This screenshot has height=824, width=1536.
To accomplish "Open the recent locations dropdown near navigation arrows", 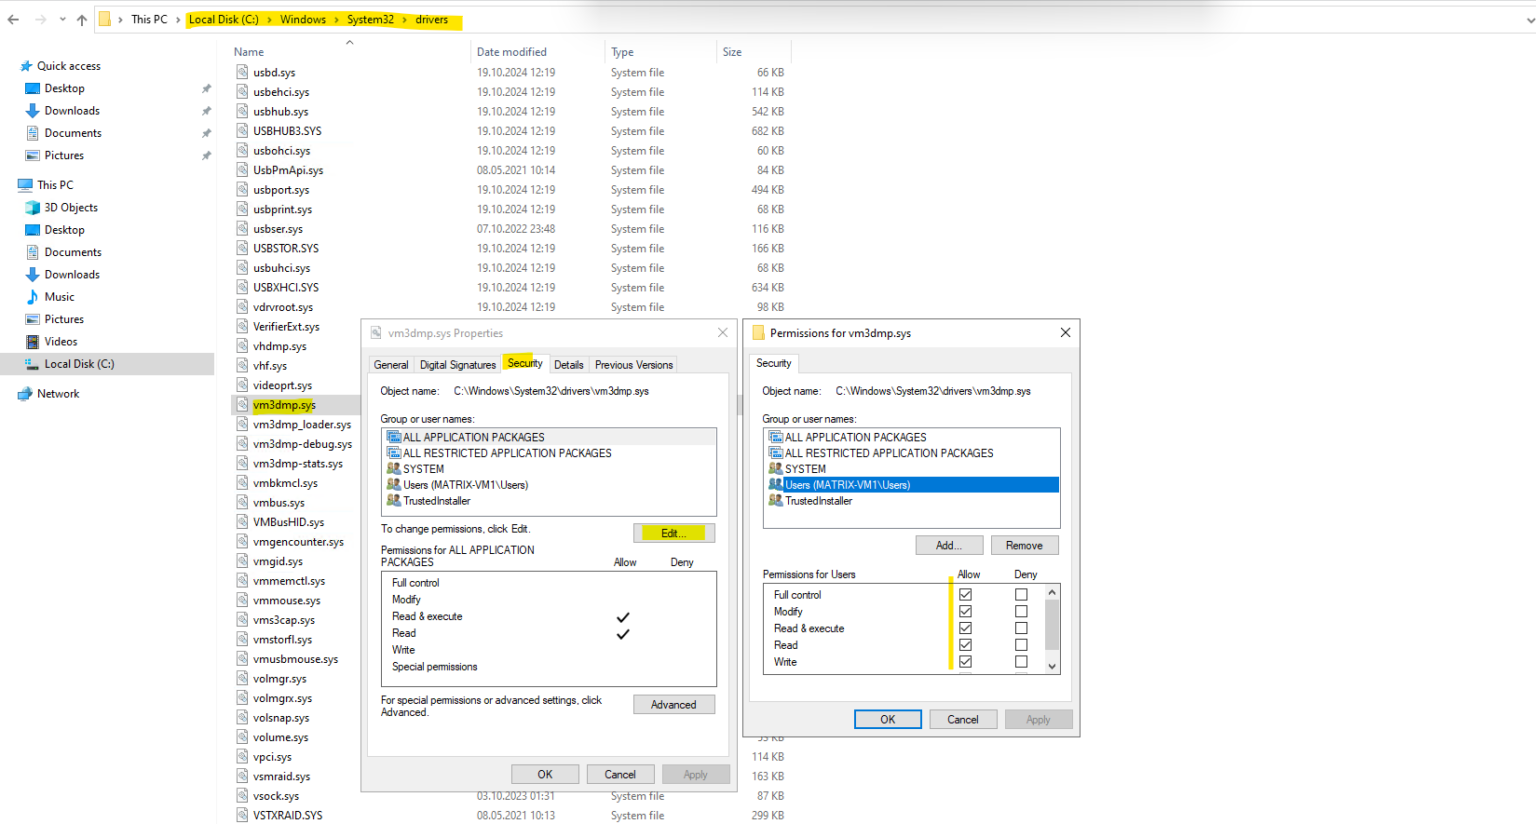I will pyautogui.click(x=63, y=18).
